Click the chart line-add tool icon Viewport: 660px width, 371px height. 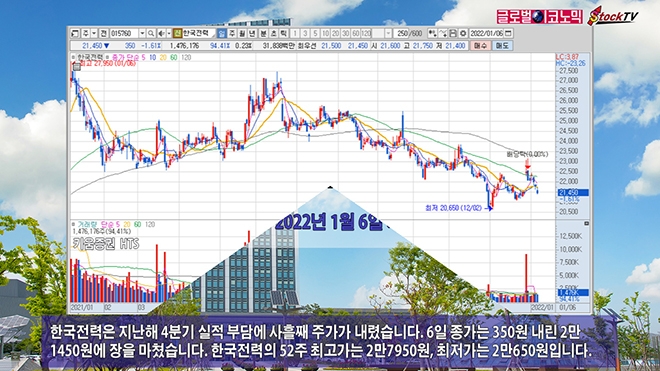tap(443, 33)
